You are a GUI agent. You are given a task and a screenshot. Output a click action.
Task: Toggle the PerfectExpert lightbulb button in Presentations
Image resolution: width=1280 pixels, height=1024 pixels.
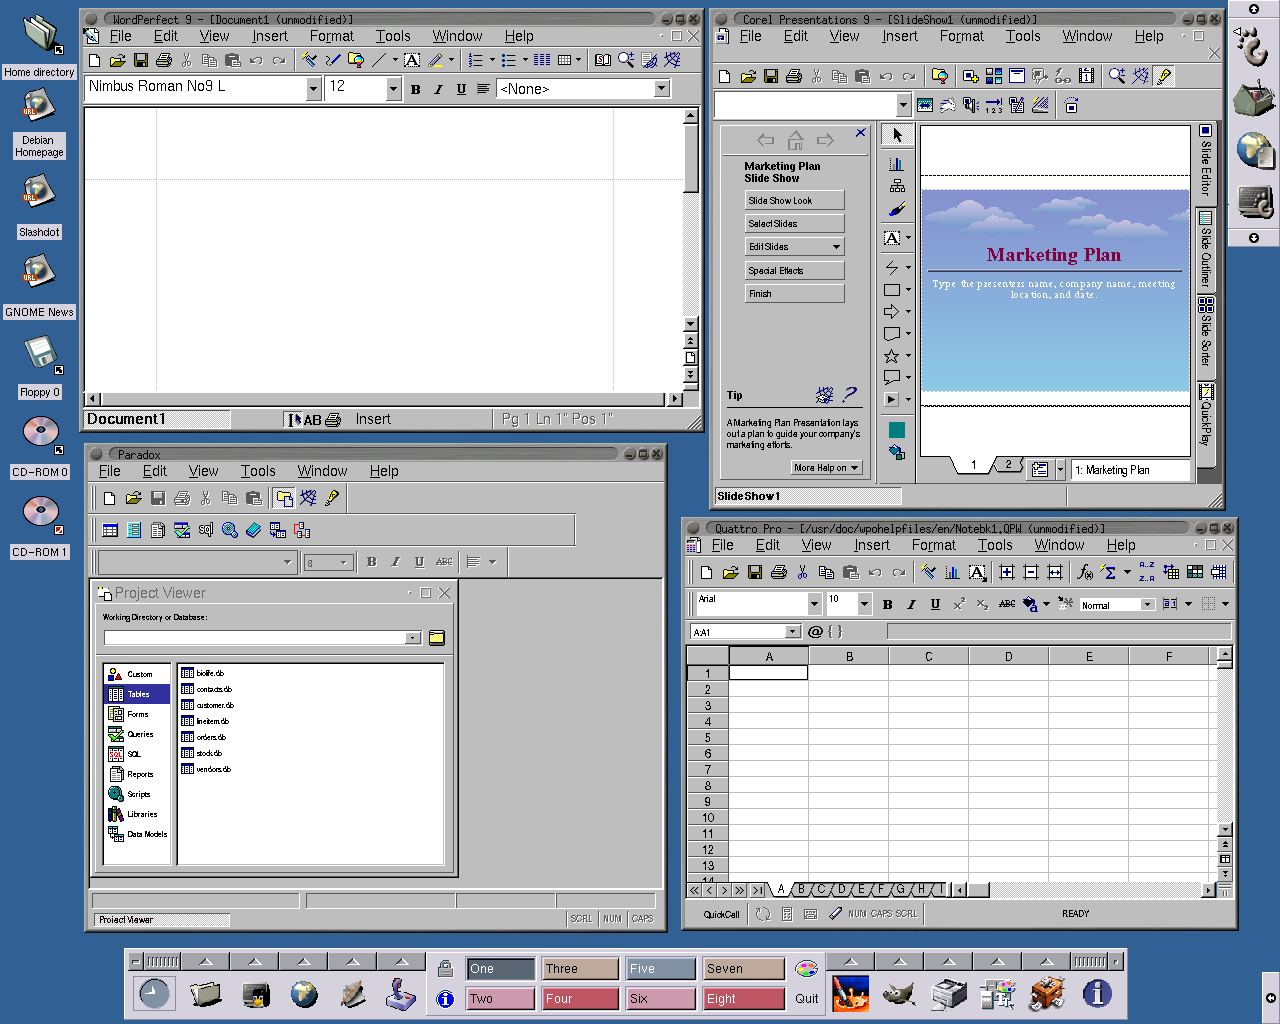coord(1164,76)
